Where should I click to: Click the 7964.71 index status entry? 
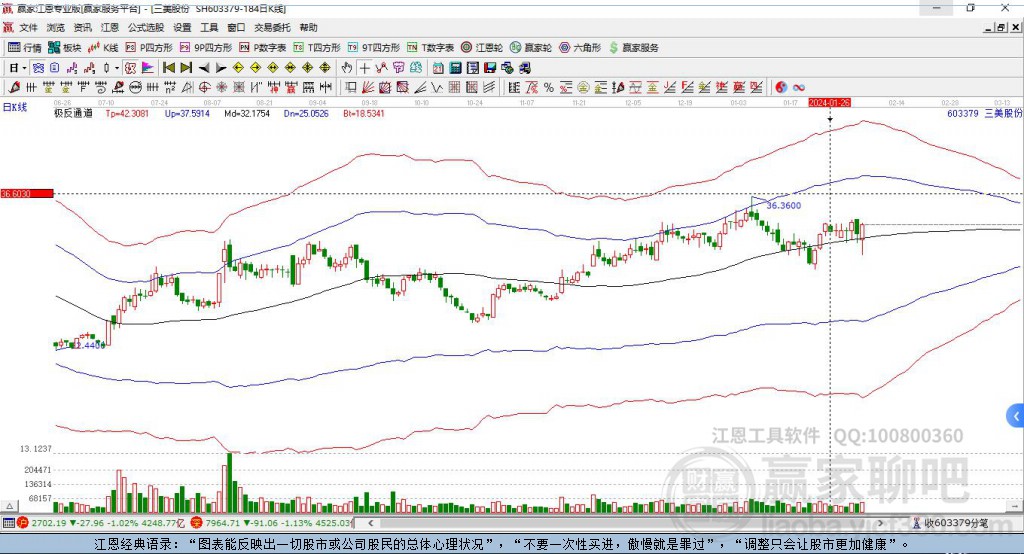coord(272,523)
